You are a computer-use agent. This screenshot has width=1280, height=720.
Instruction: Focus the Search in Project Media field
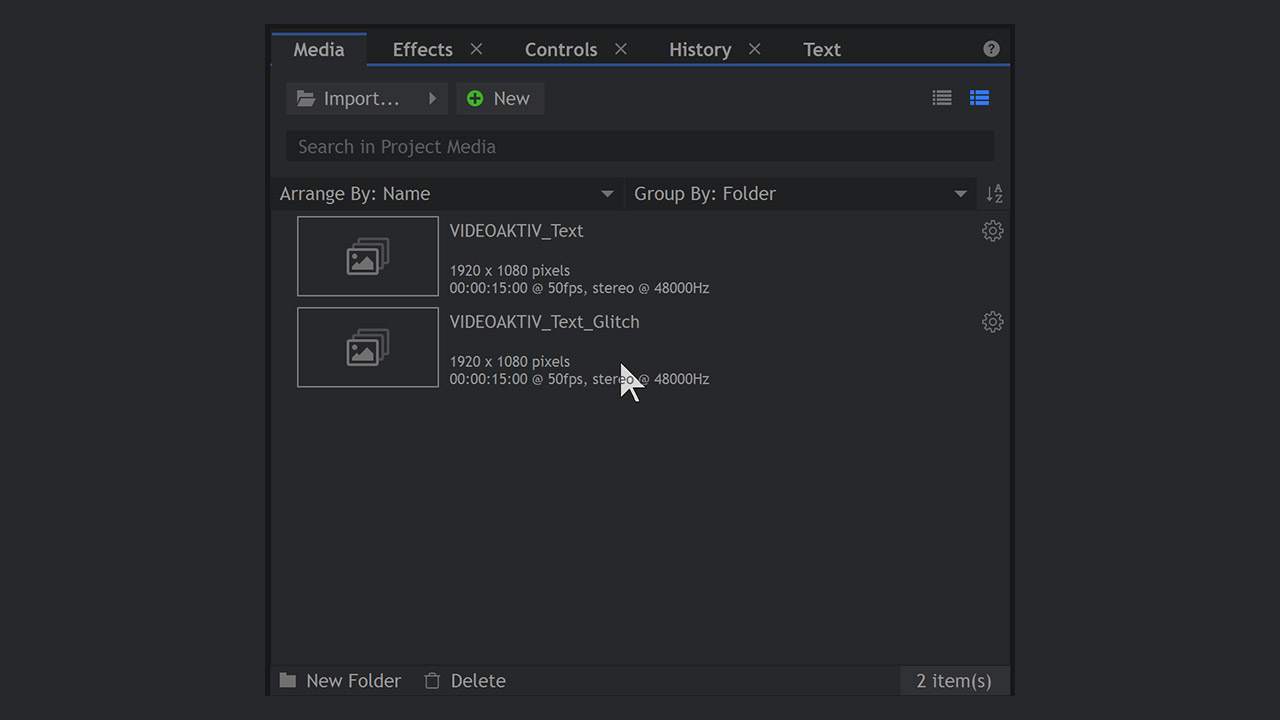point(640,147)
